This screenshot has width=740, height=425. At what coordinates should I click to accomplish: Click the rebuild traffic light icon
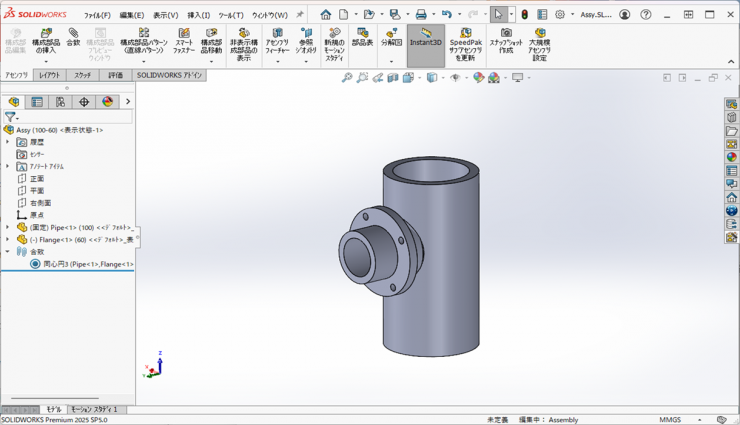coord(525,15)
